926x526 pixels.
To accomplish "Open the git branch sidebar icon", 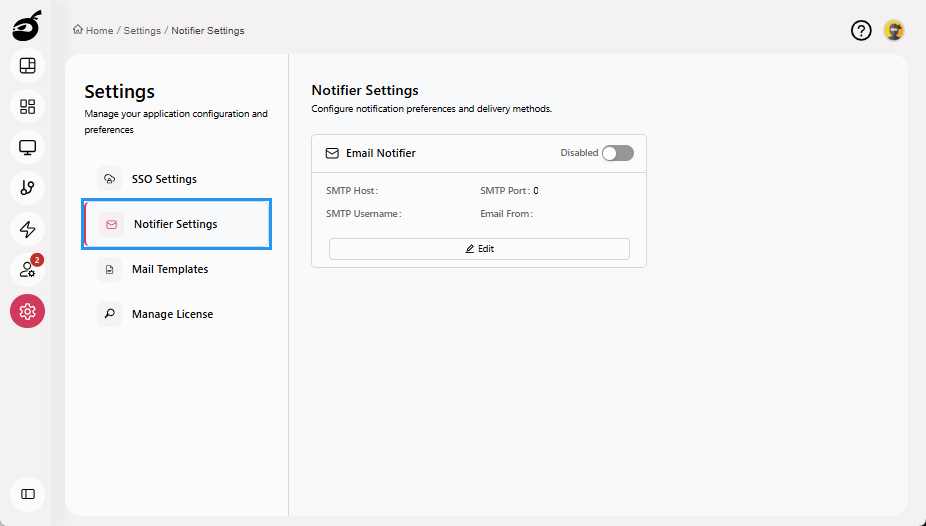I will (27, 188).
